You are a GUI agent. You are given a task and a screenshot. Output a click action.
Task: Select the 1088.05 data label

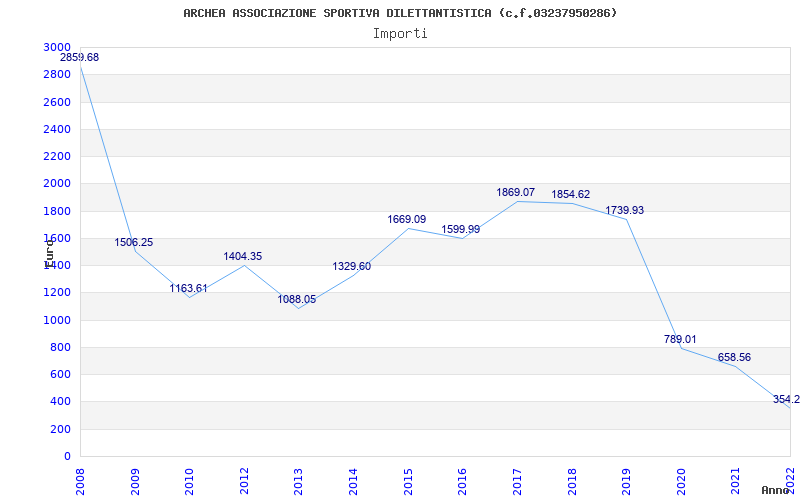[x=297, y=299]
